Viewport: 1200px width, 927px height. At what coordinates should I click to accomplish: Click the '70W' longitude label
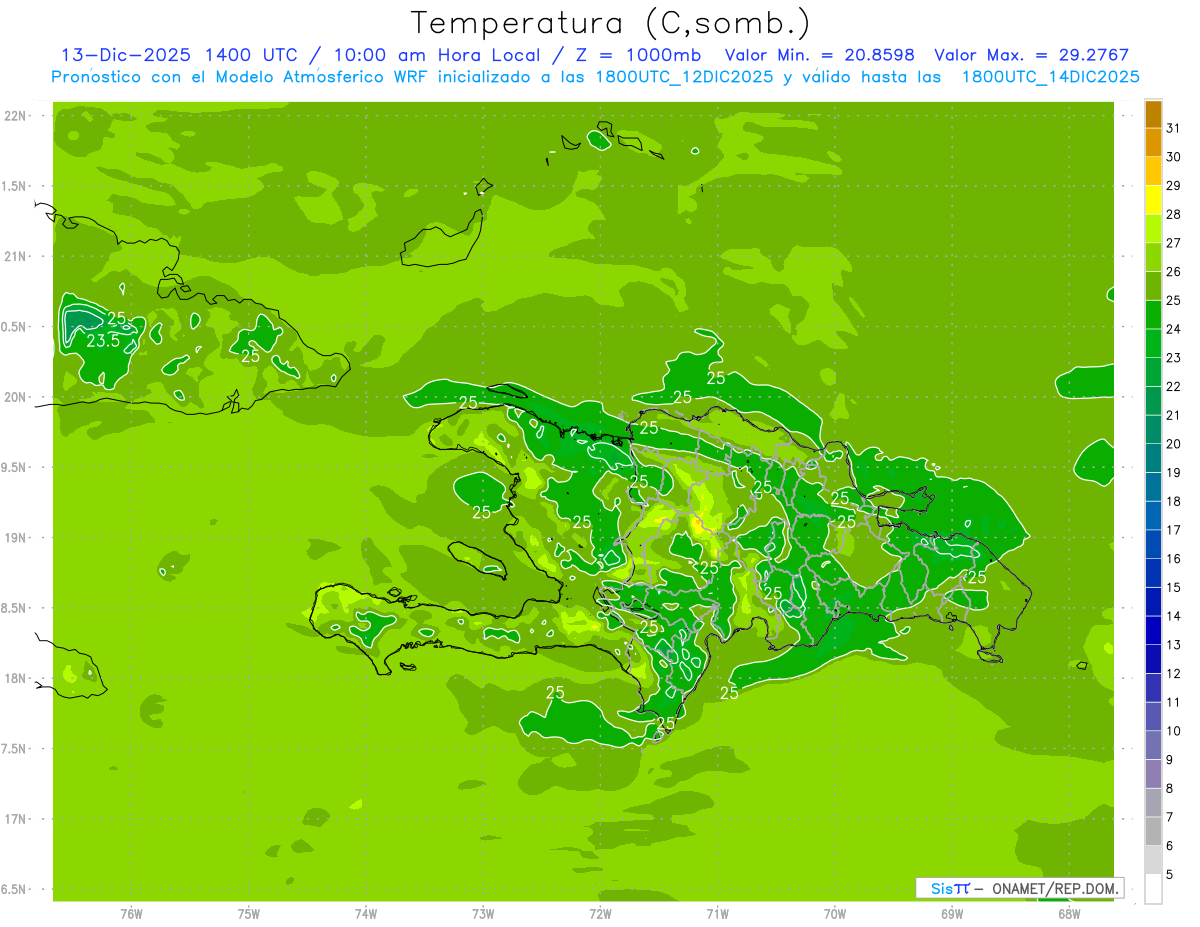tap(835, 913)
